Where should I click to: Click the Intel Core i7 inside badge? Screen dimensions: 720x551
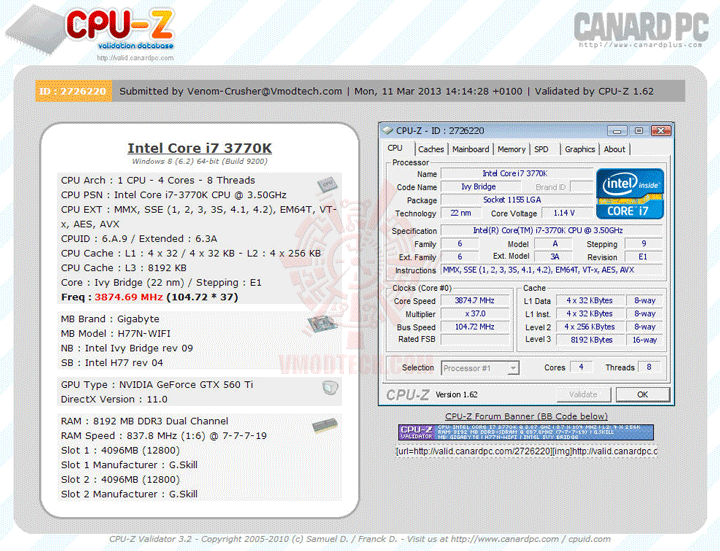[630, 193]
